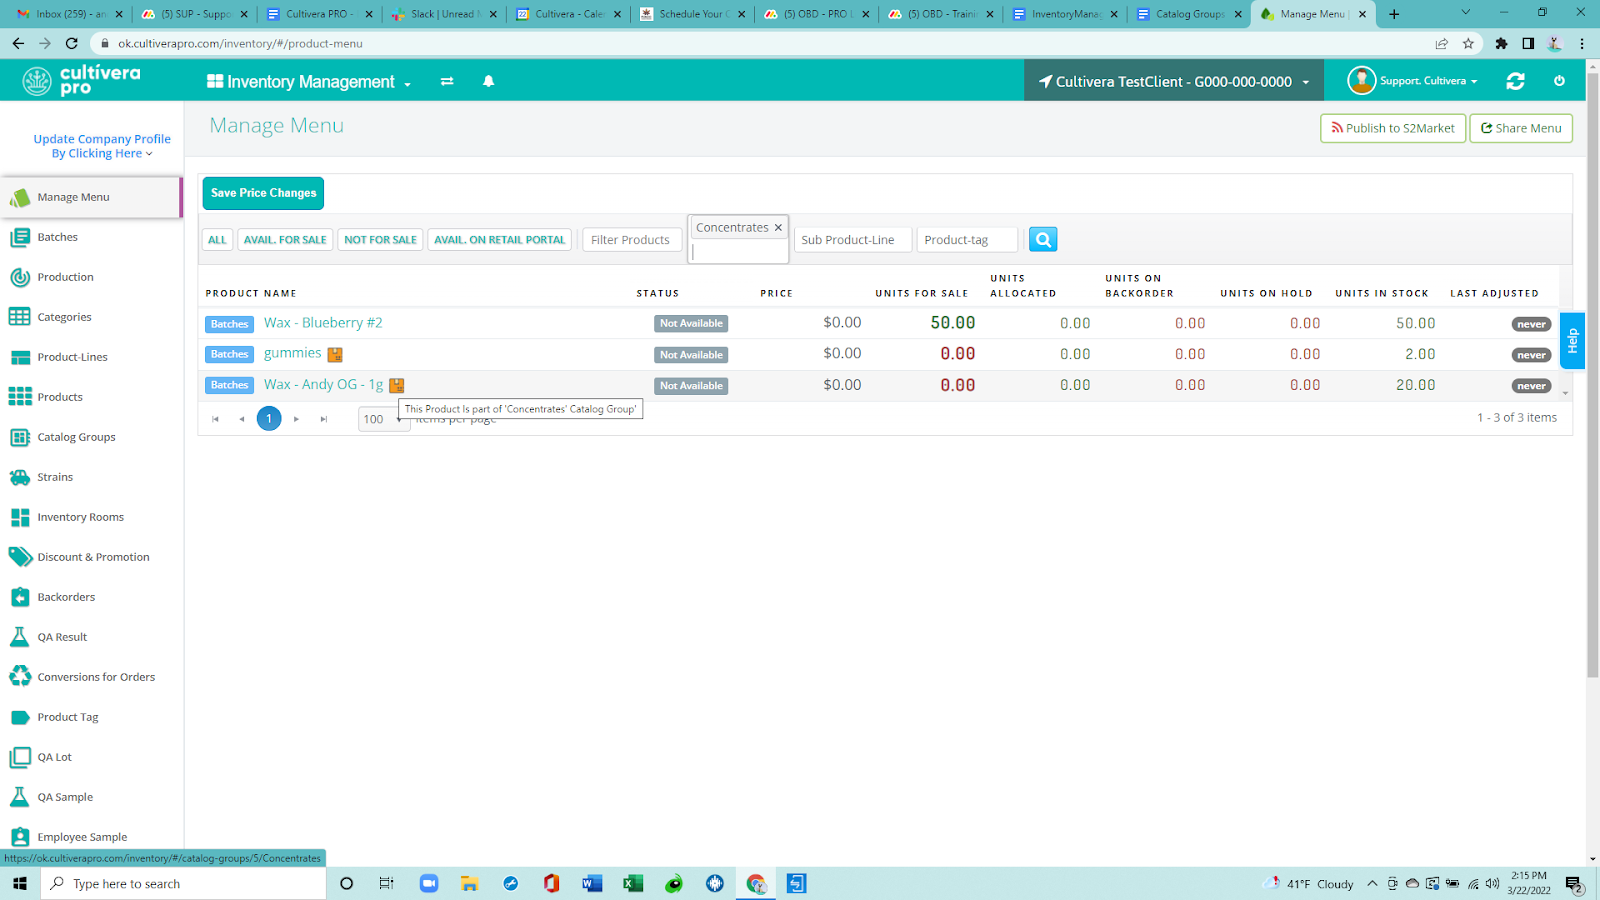Click the box icon next to gummies
Viewport: 1600px width, 900px height.
point(335,354)
